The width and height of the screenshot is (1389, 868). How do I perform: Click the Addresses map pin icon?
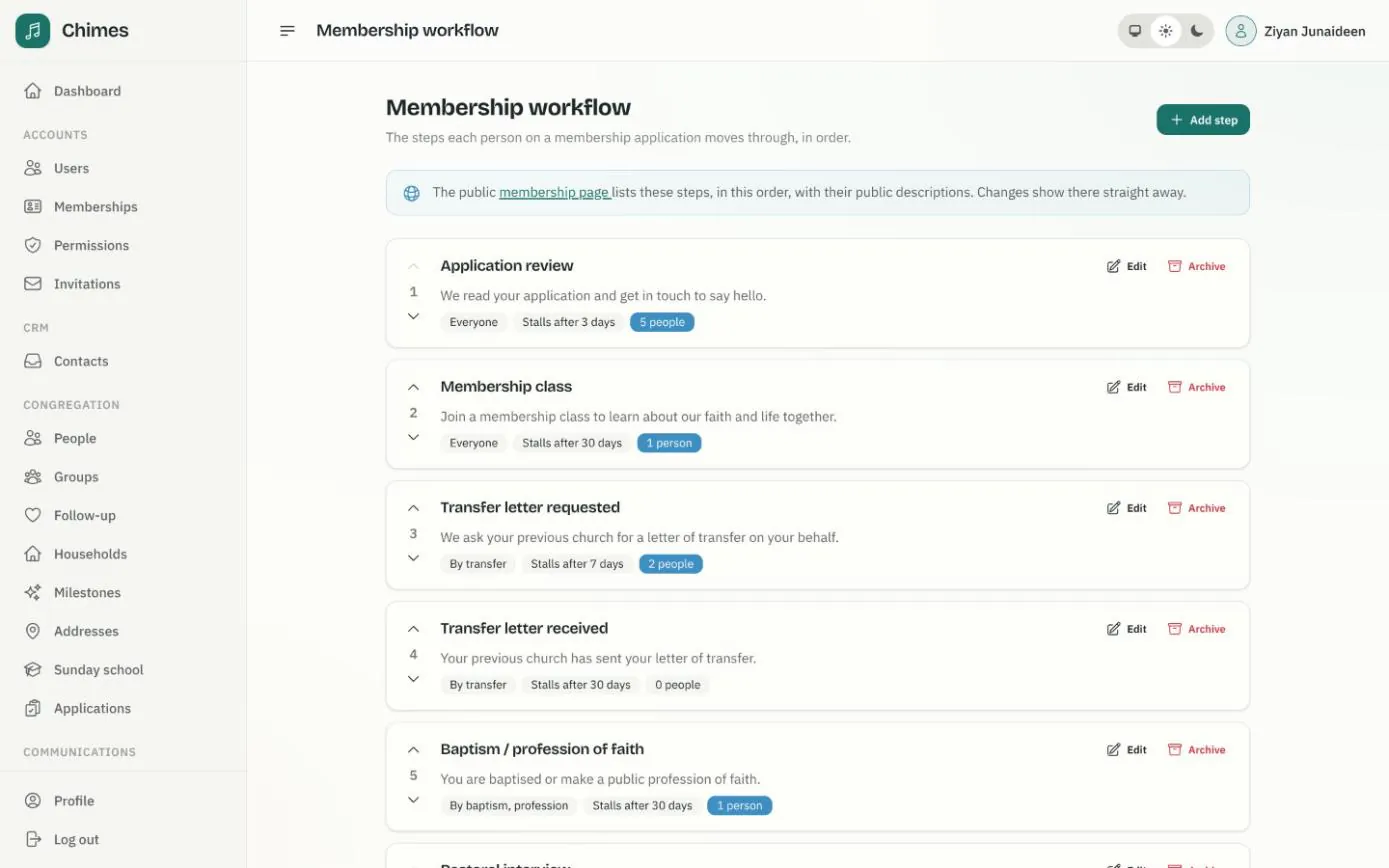33,631
